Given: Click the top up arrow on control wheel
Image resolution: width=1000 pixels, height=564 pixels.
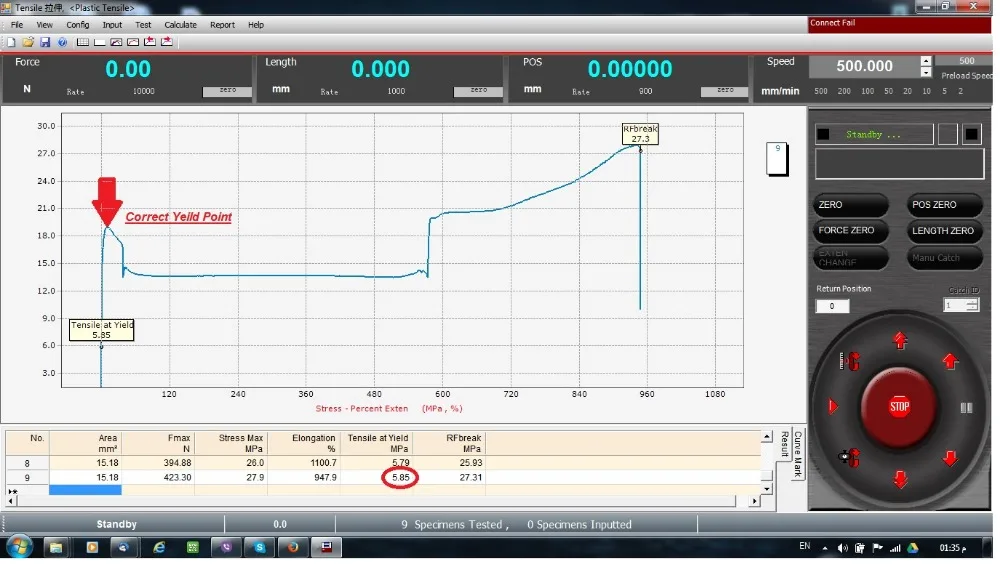Looking at the screenshot, I should coord(900,341).
